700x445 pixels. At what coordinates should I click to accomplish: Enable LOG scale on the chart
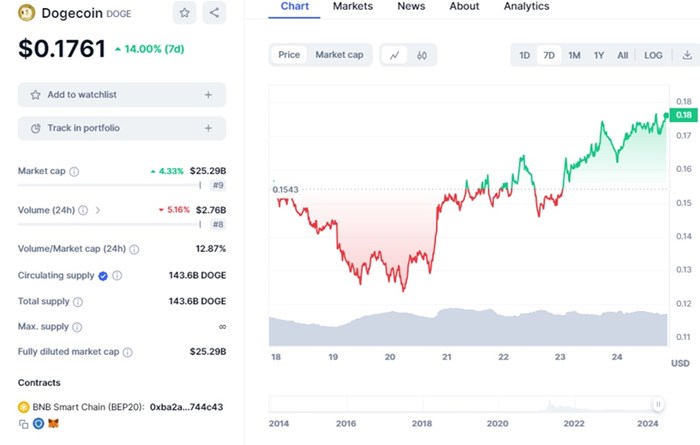653,55
